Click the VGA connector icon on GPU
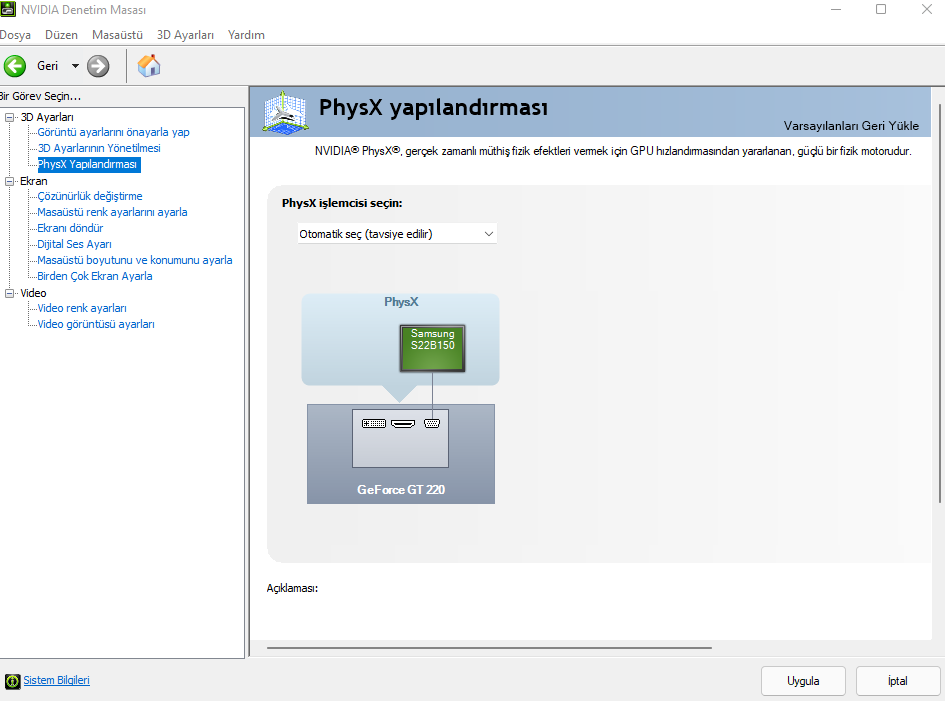 coord(432,424)
